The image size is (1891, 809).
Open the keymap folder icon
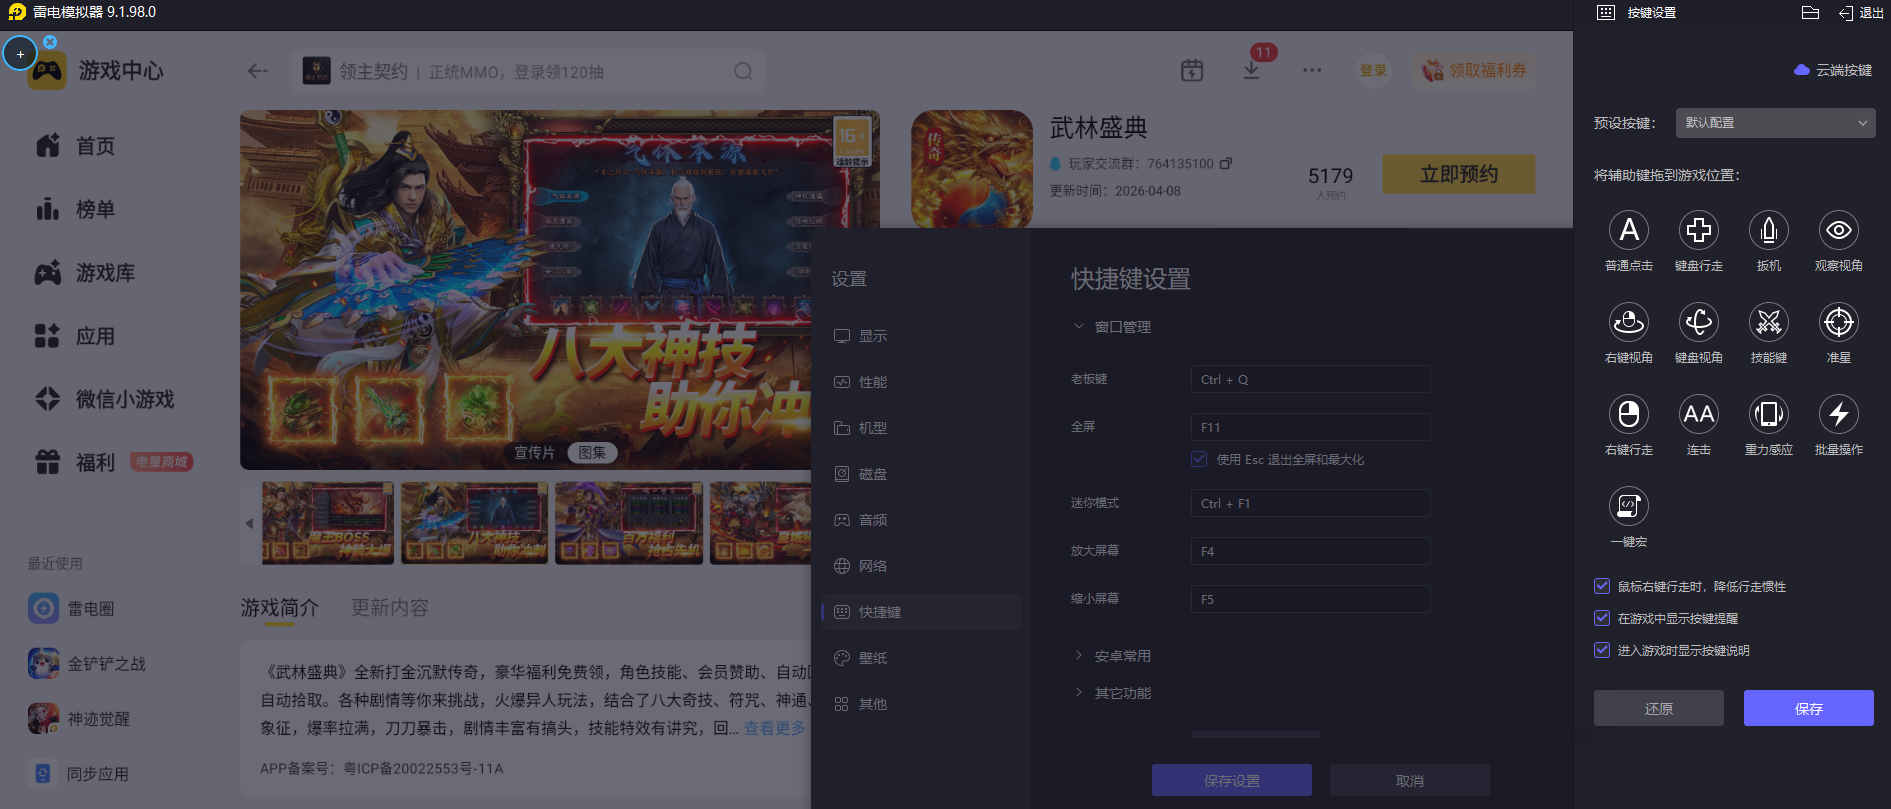click(x=1810, y=13)
